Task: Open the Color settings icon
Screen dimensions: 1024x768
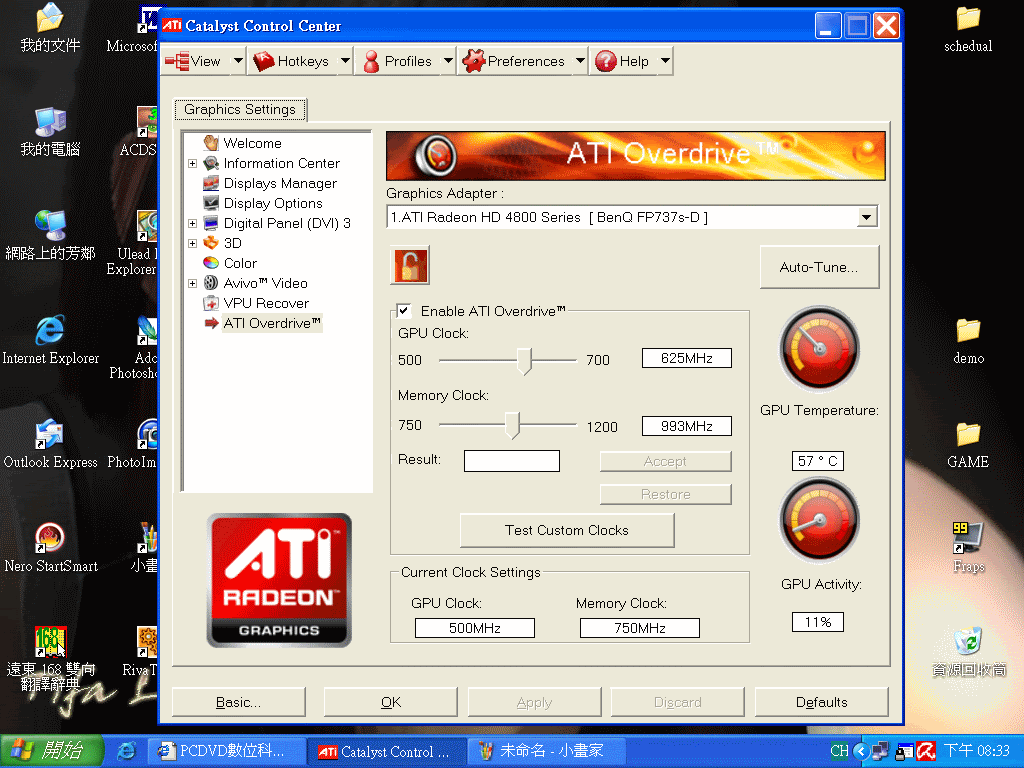Action: 211,263
